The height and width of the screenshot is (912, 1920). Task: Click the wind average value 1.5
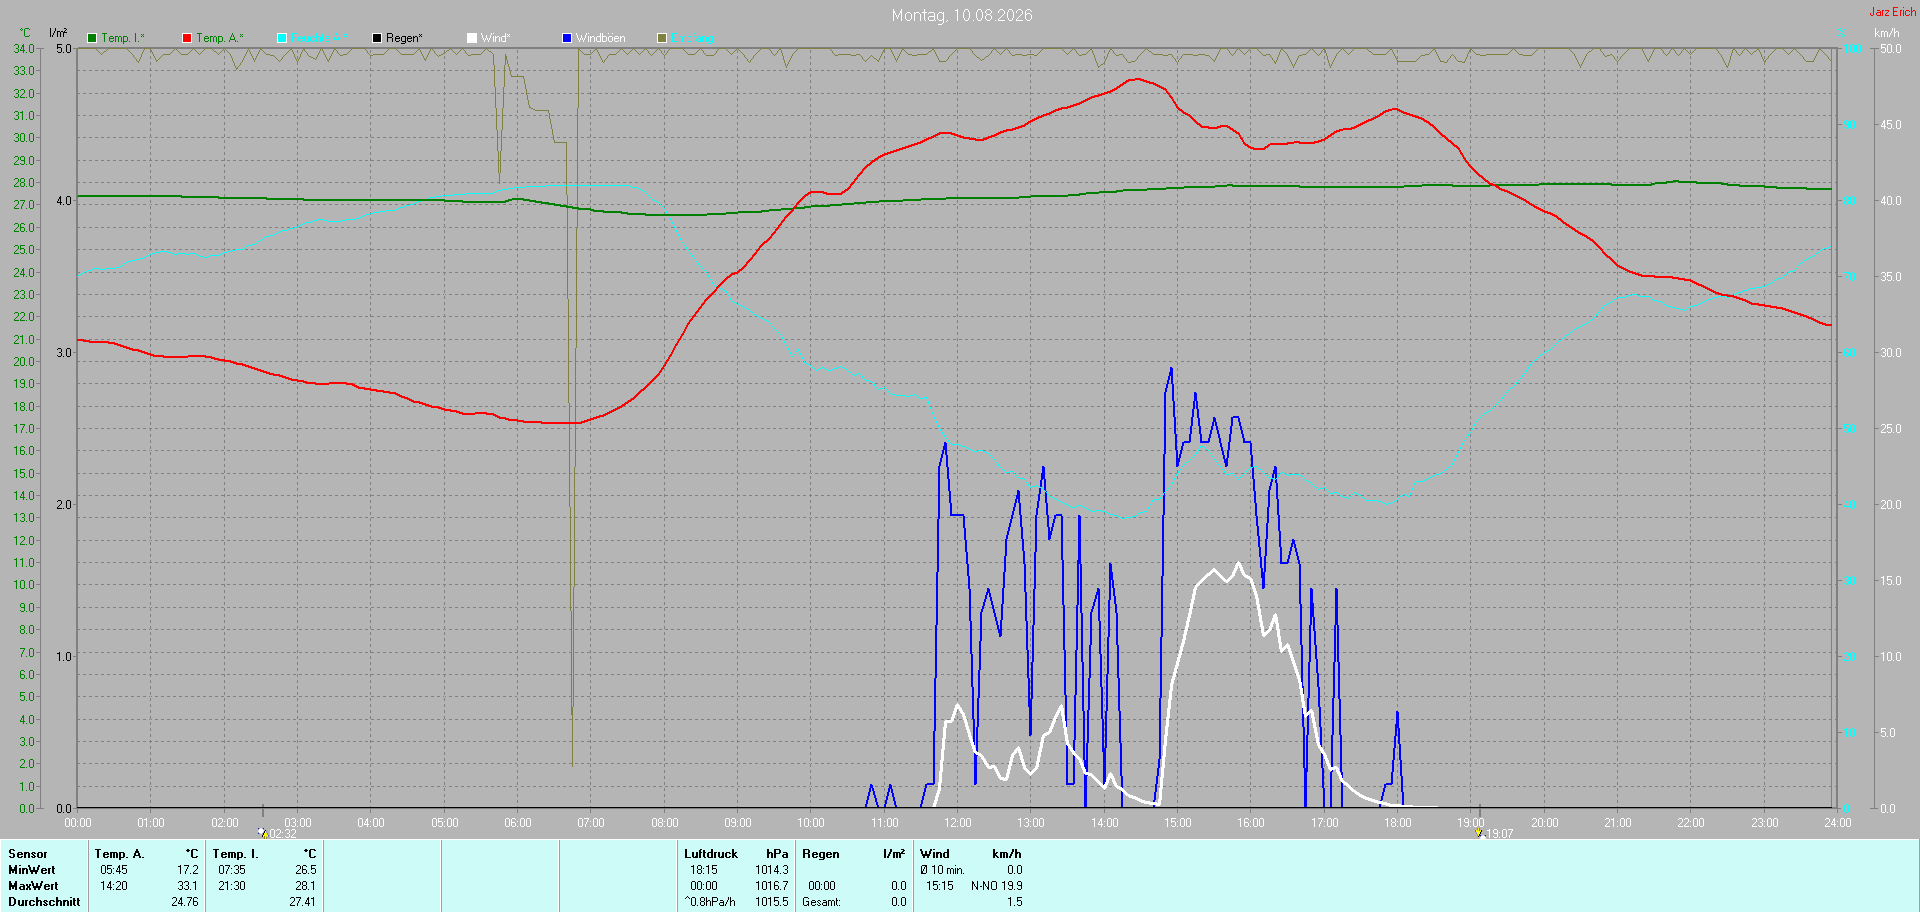[1015, 902]
